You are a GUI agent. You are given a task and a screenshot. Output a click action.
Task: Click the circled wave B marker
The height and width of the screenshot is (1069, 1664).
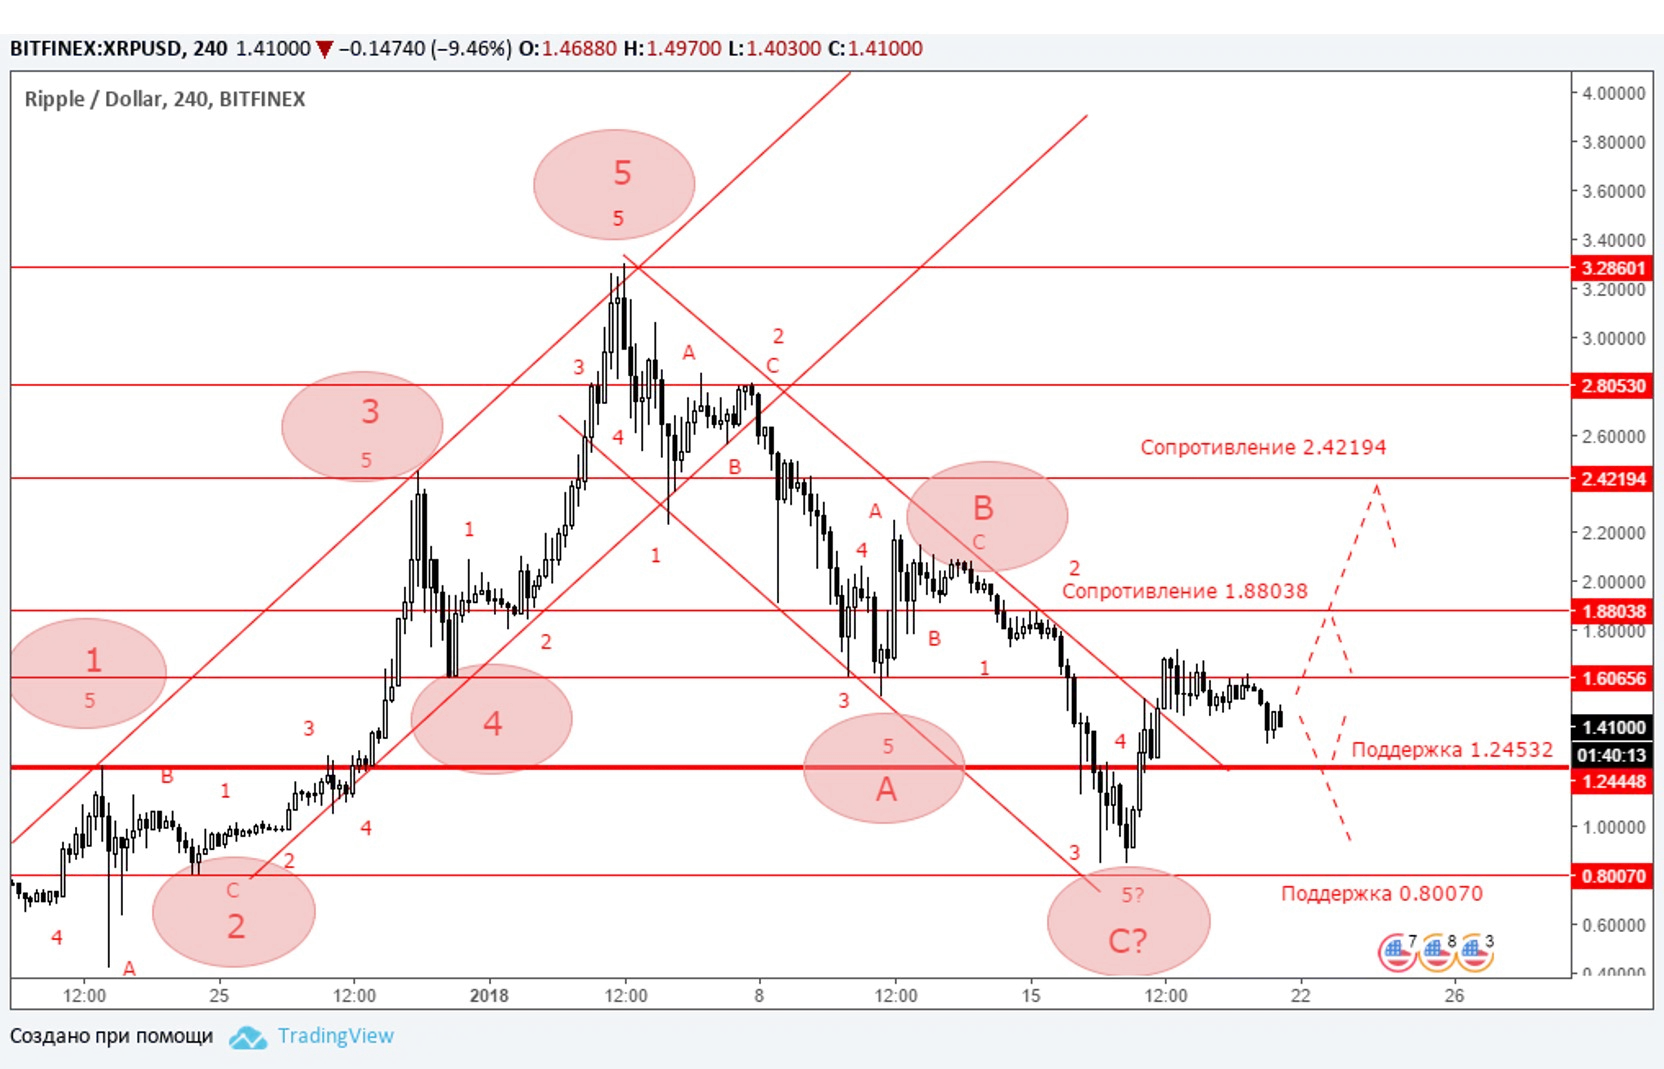987,516
